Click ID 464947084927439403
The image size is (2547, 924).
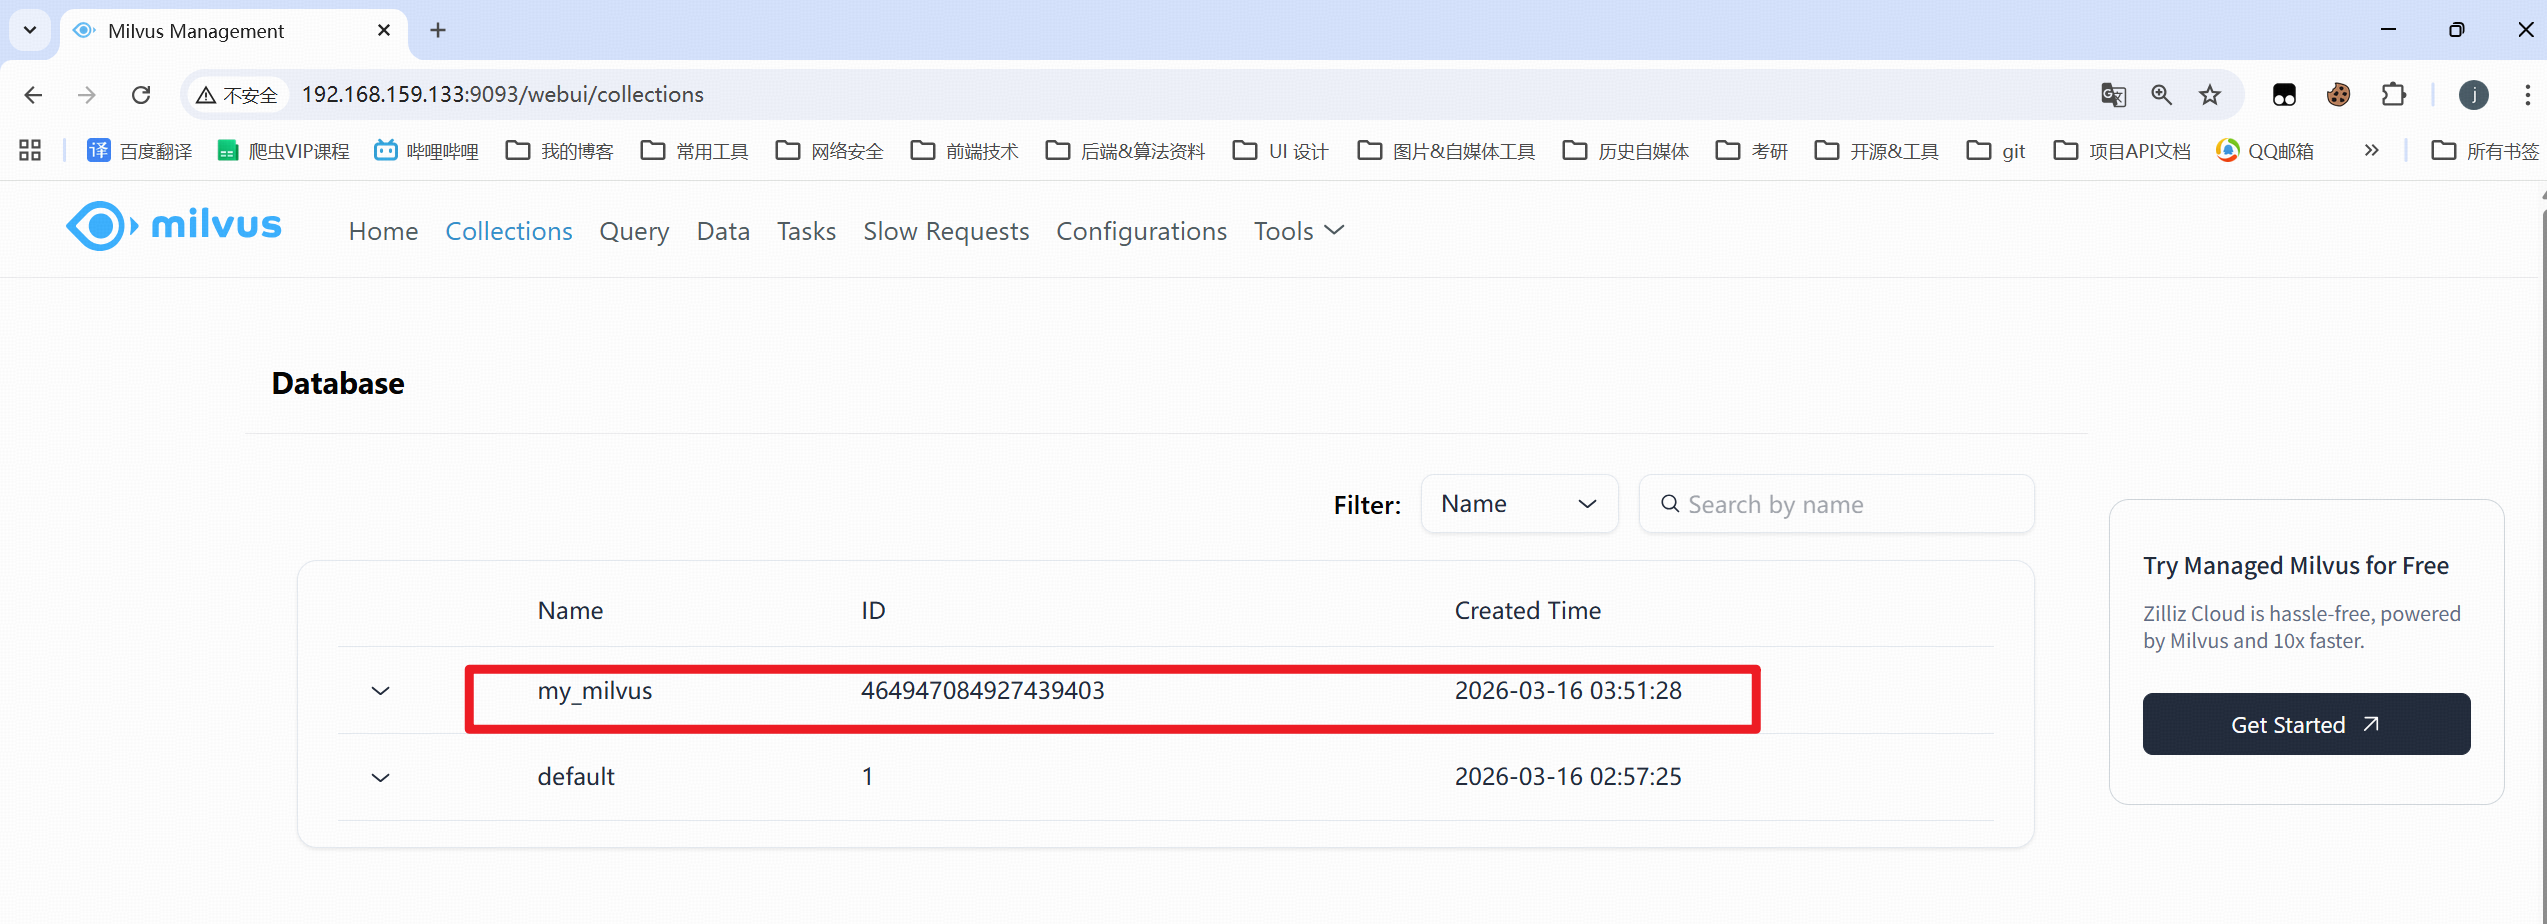pos(983,691)
